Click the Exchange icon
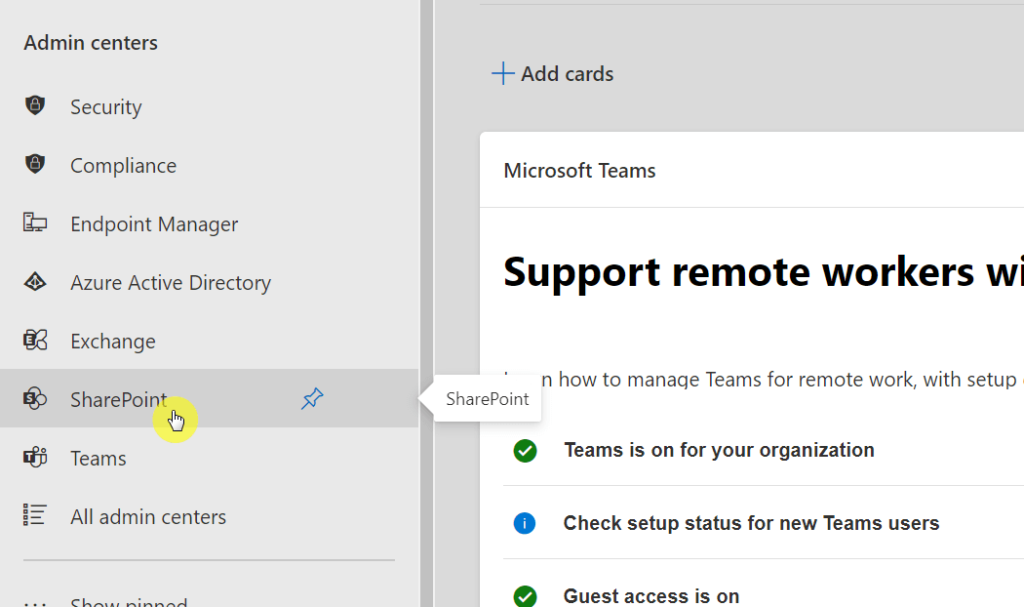The width and height of the screenshot is (1024, 607). (35, 340)
